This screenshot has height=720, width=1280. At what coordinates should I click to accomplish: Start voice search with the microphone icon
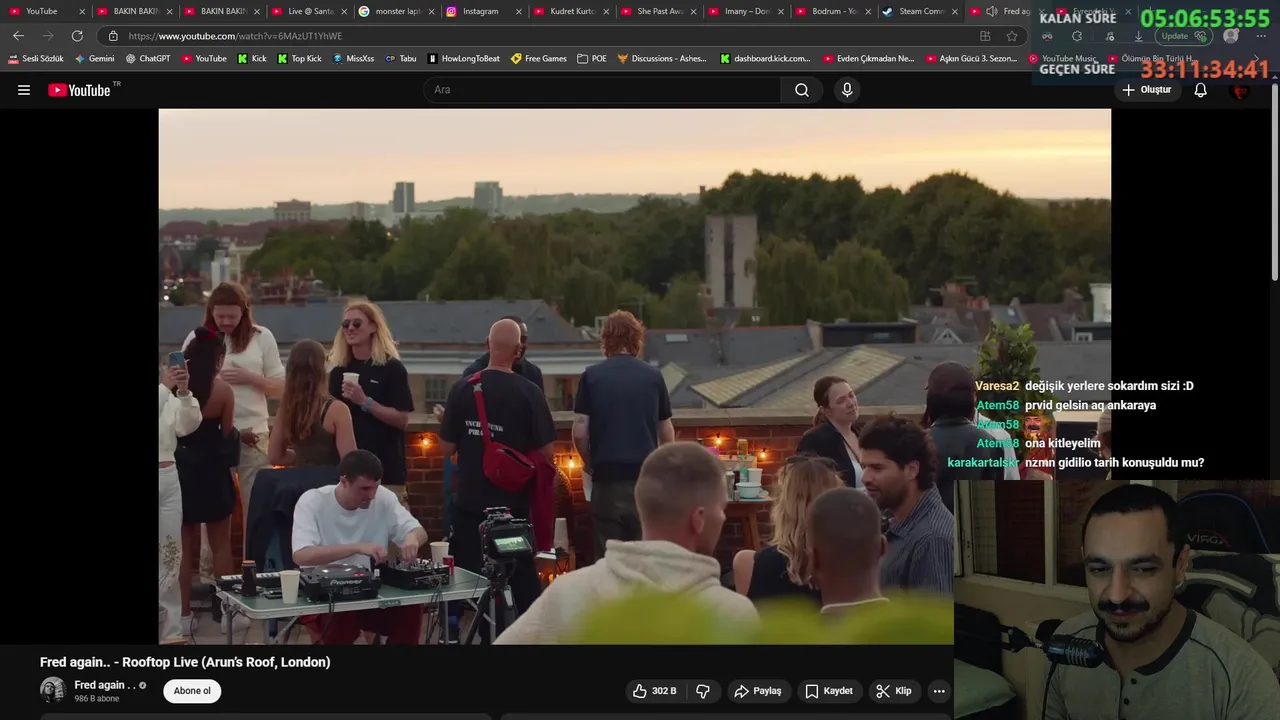[x=847, y=90]
